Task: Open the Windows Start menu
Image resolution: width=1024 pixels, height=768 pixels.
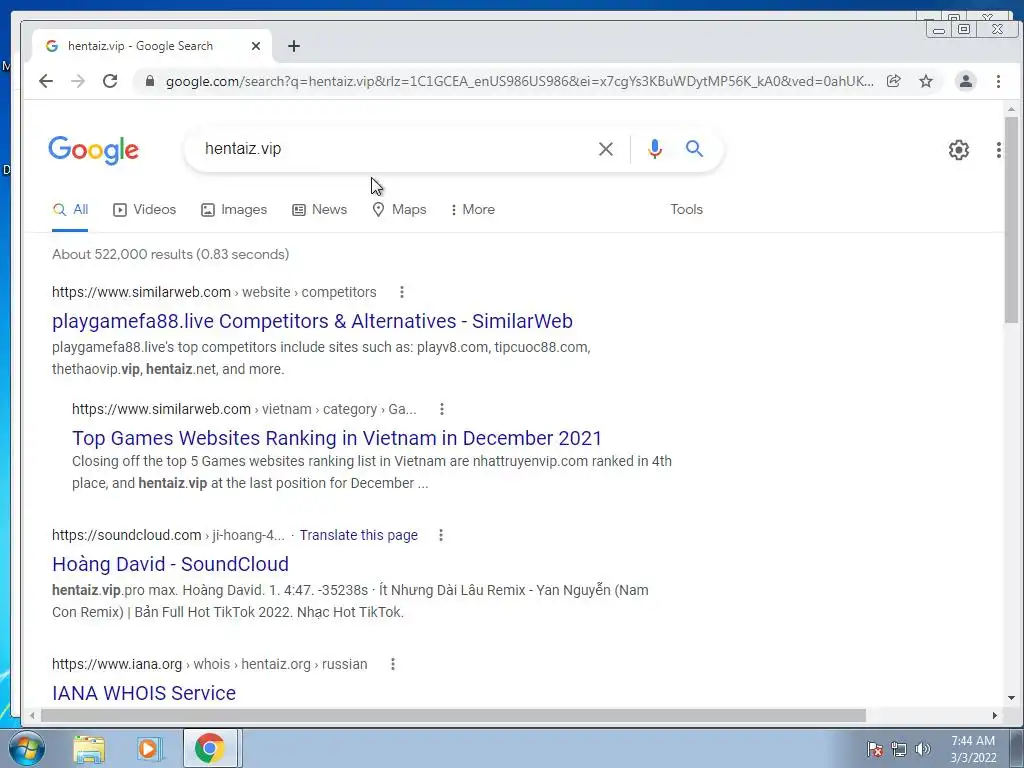Action: 26,748
